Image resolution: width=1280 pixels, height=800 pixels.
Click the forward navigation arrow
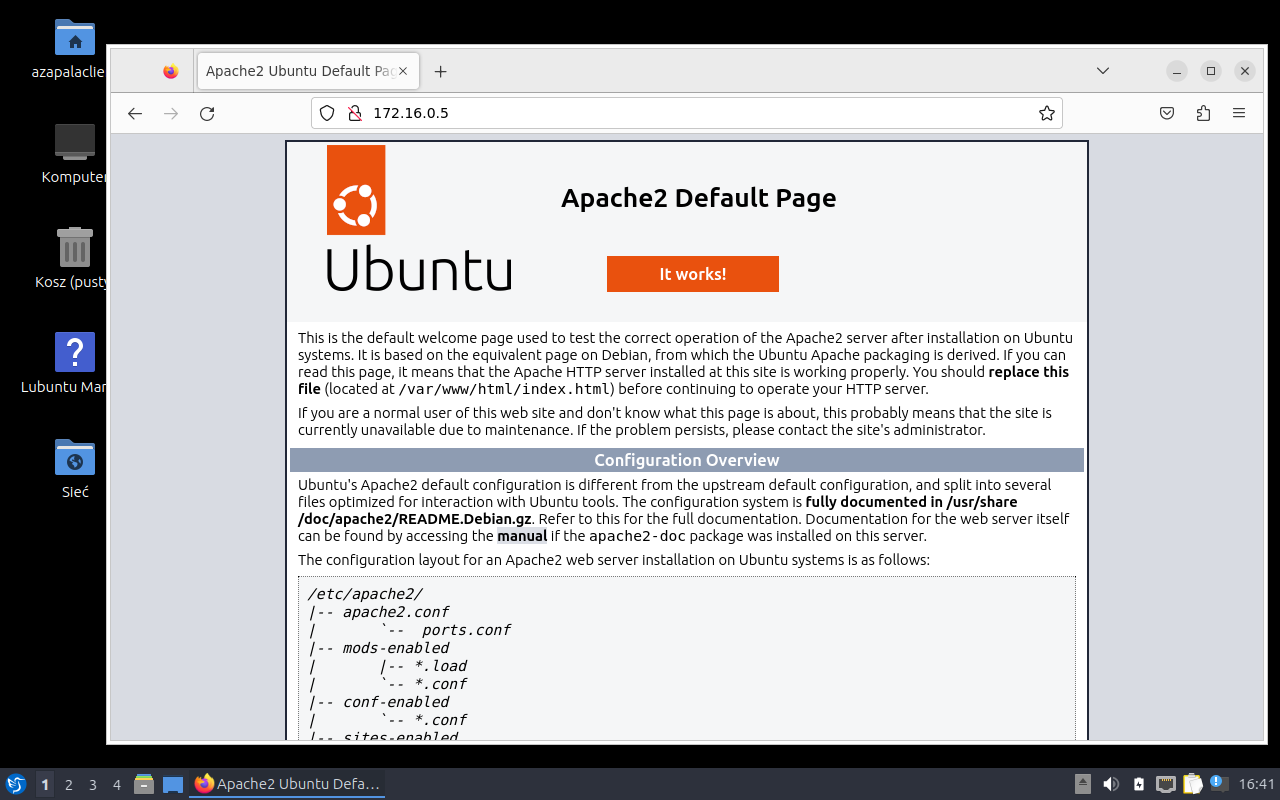tap(171, 114)
